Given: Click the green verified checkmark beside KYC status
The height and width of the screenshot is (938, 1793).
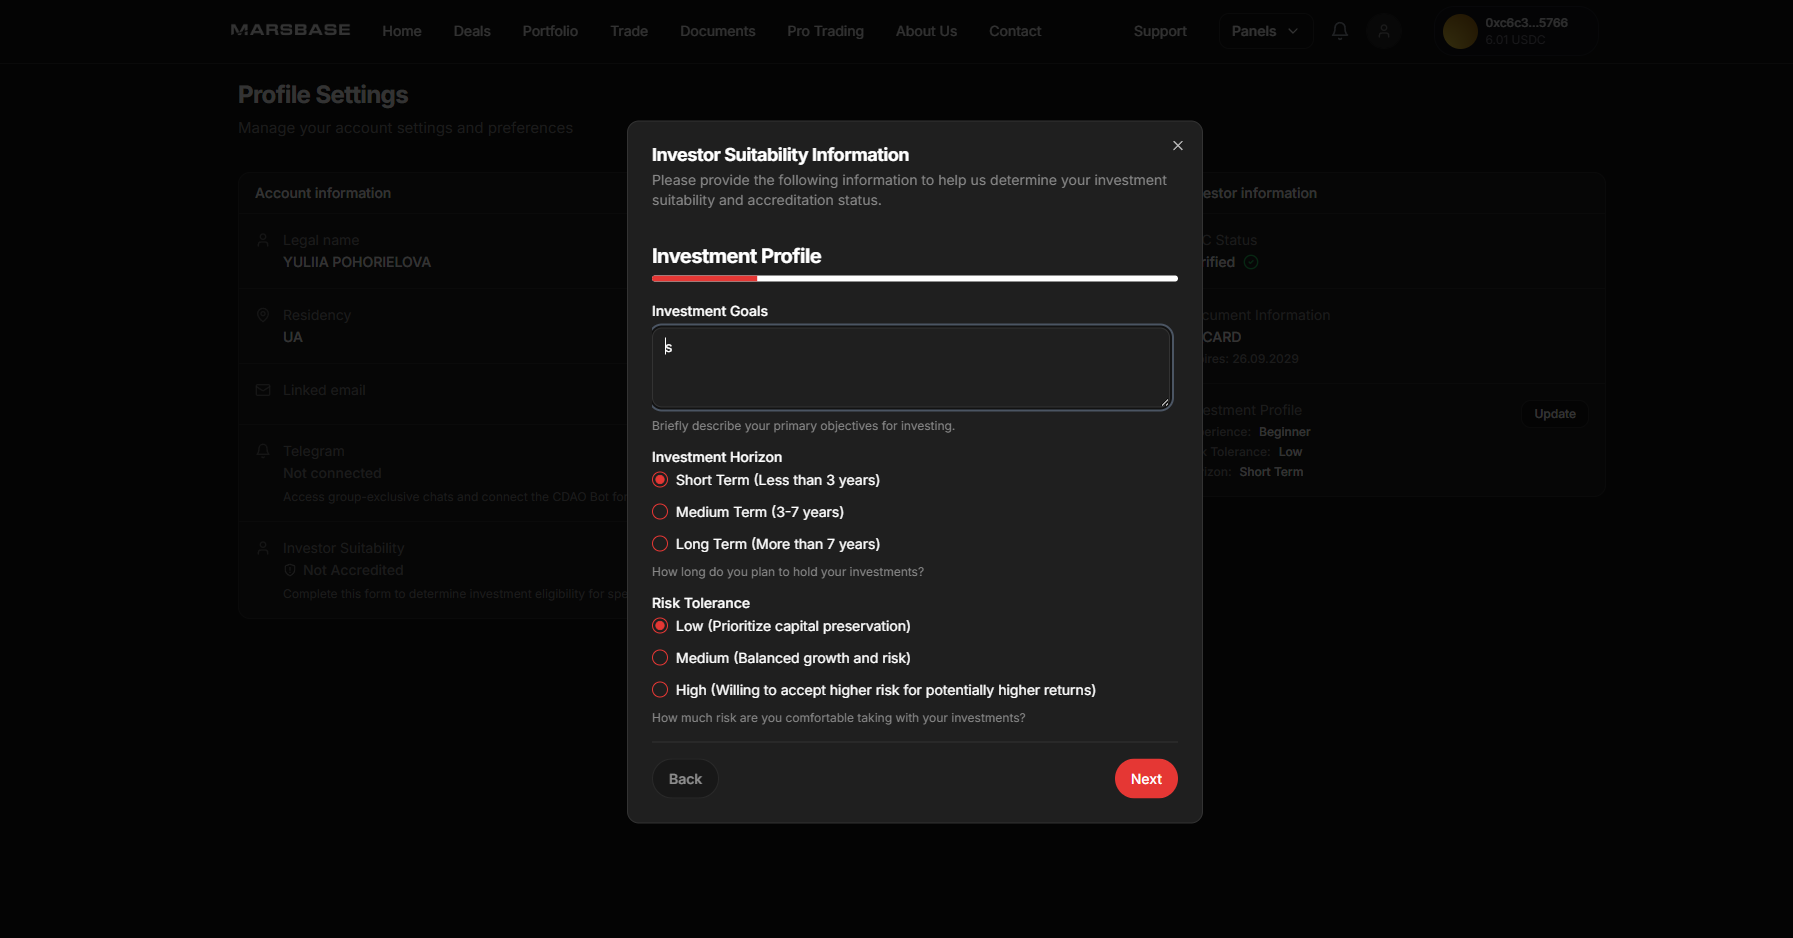Looking at the screenshot, I should (1252, 261).
